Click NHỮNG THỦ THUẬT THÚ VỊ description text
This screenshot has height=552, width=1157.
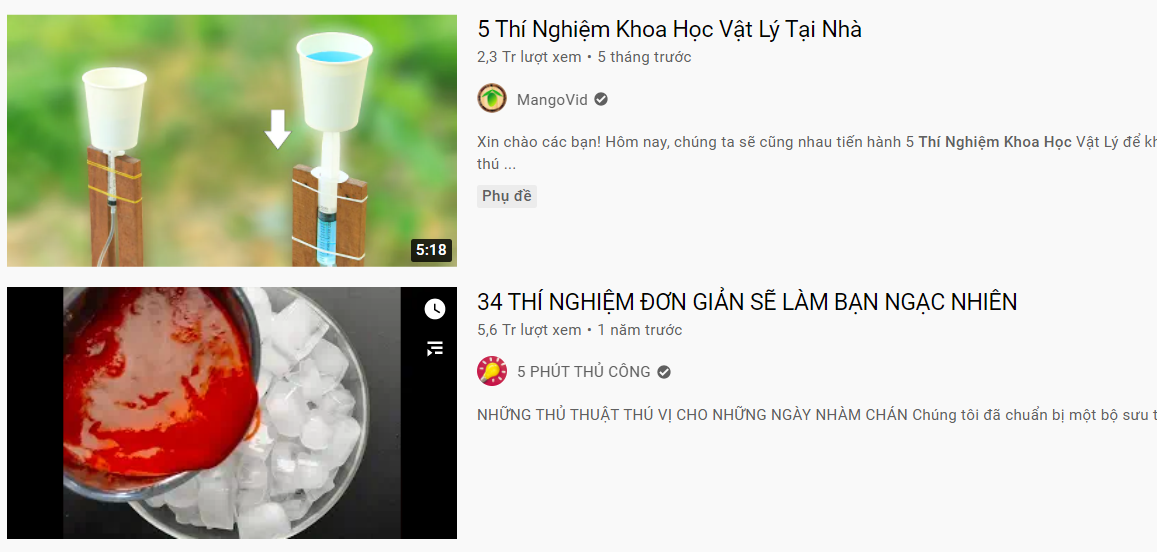[x=817, y=415]
